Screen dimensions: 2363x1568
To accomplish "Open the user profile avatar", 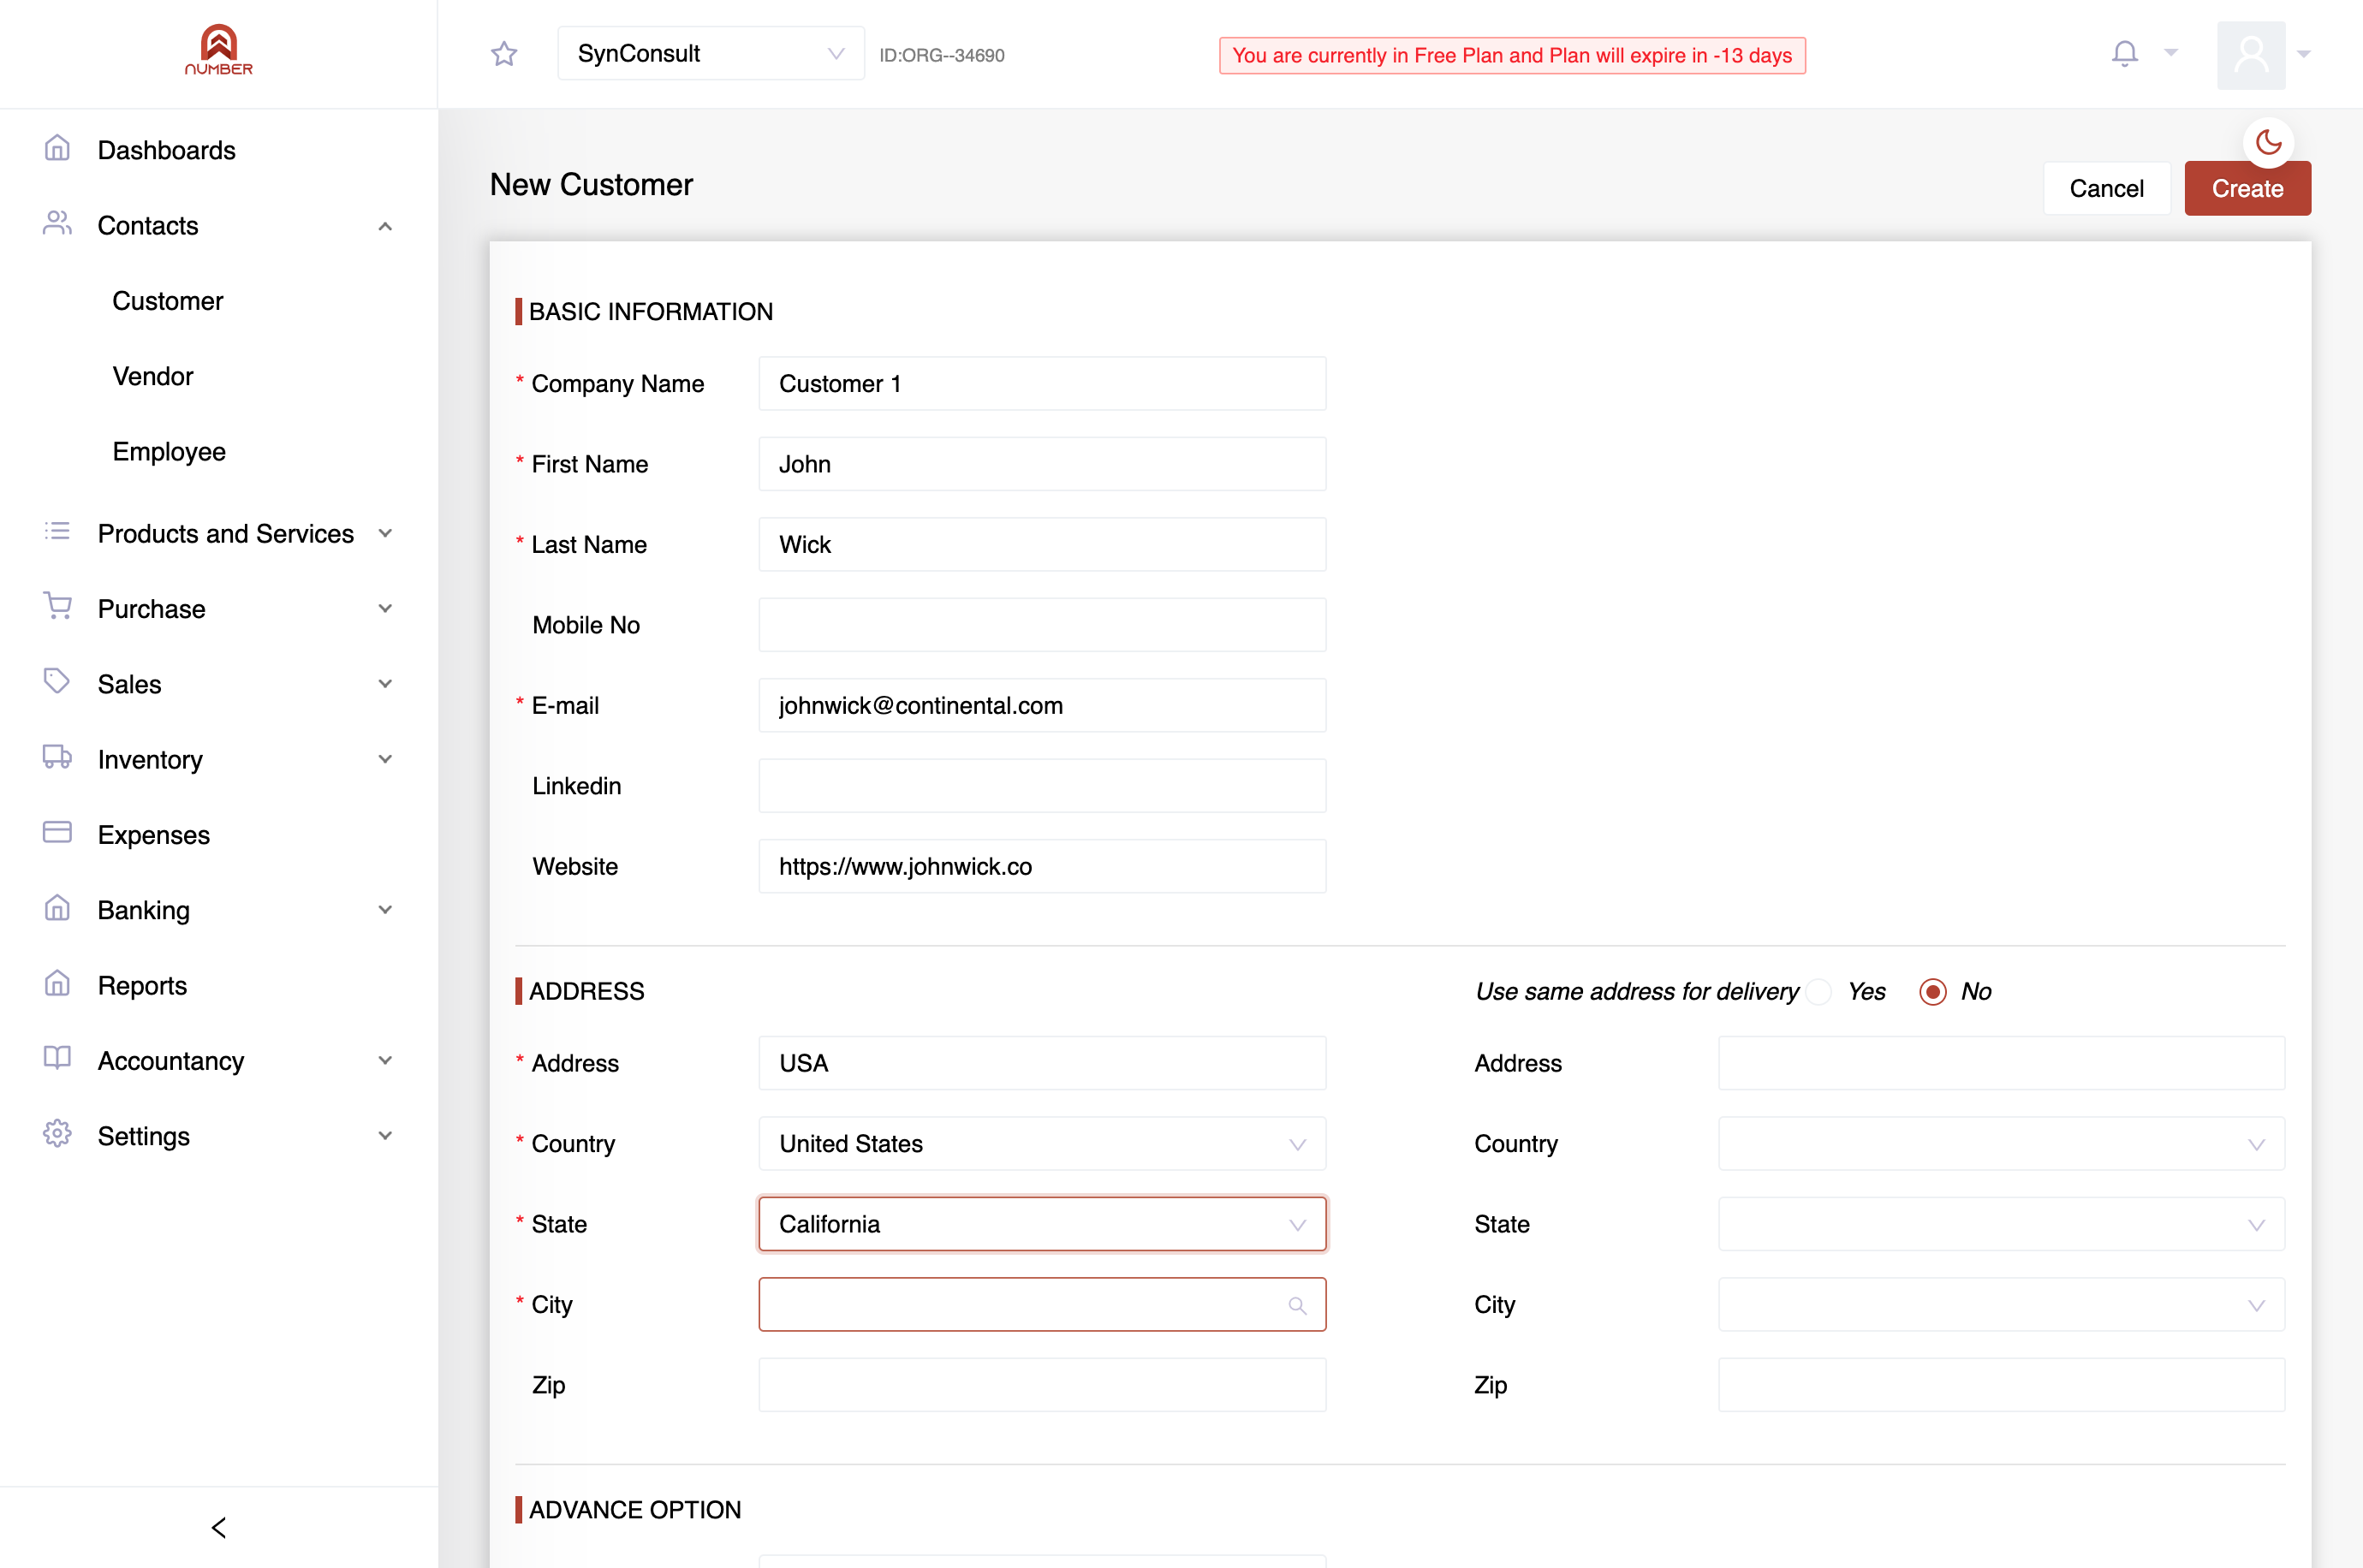I will click(x=2251, y=55).
